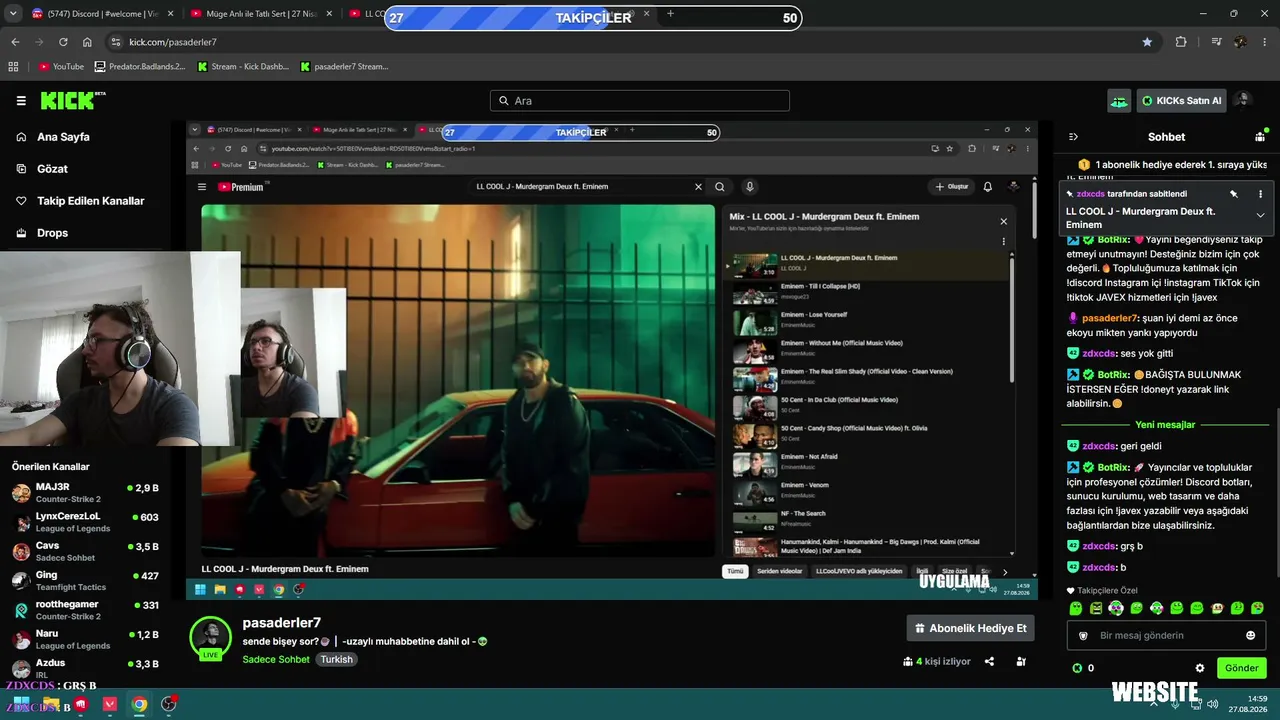Show hidden system tray icons
This screenshot has width=1280, height=720.
[x=1155, y=704]
